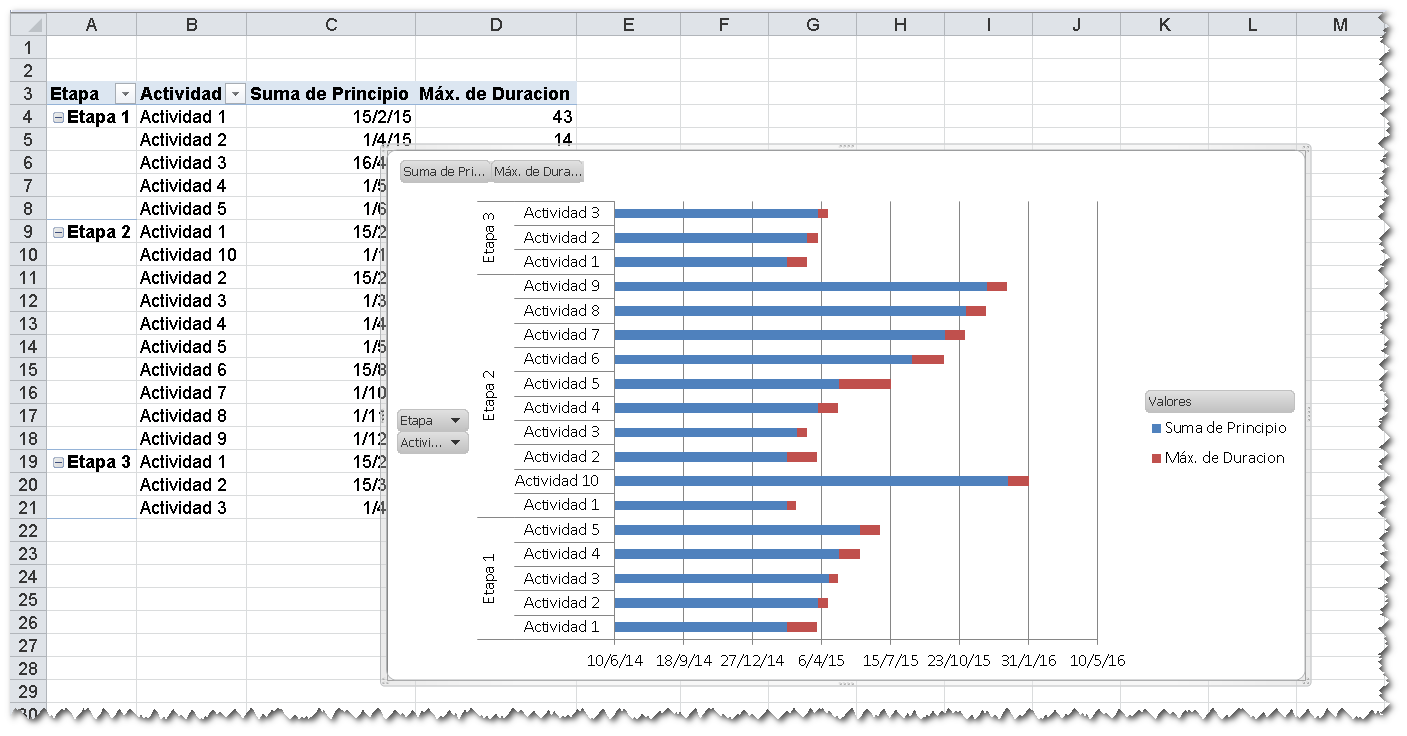This screenshot has height=736, width=1407.
Task: Open the Actividad filter dropdown in header
Action: click(x=235, y=94)
